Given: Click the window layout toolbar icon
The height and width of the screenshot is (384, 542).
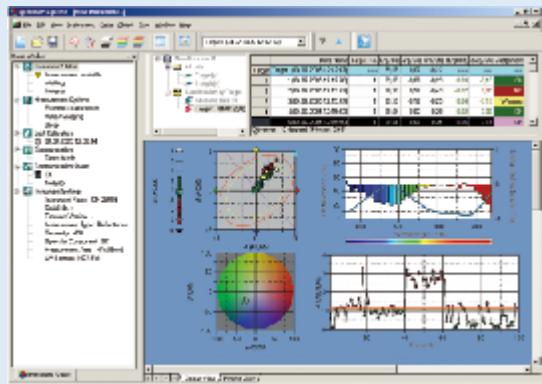Looking at the screenshot, I should pos(160,41).
